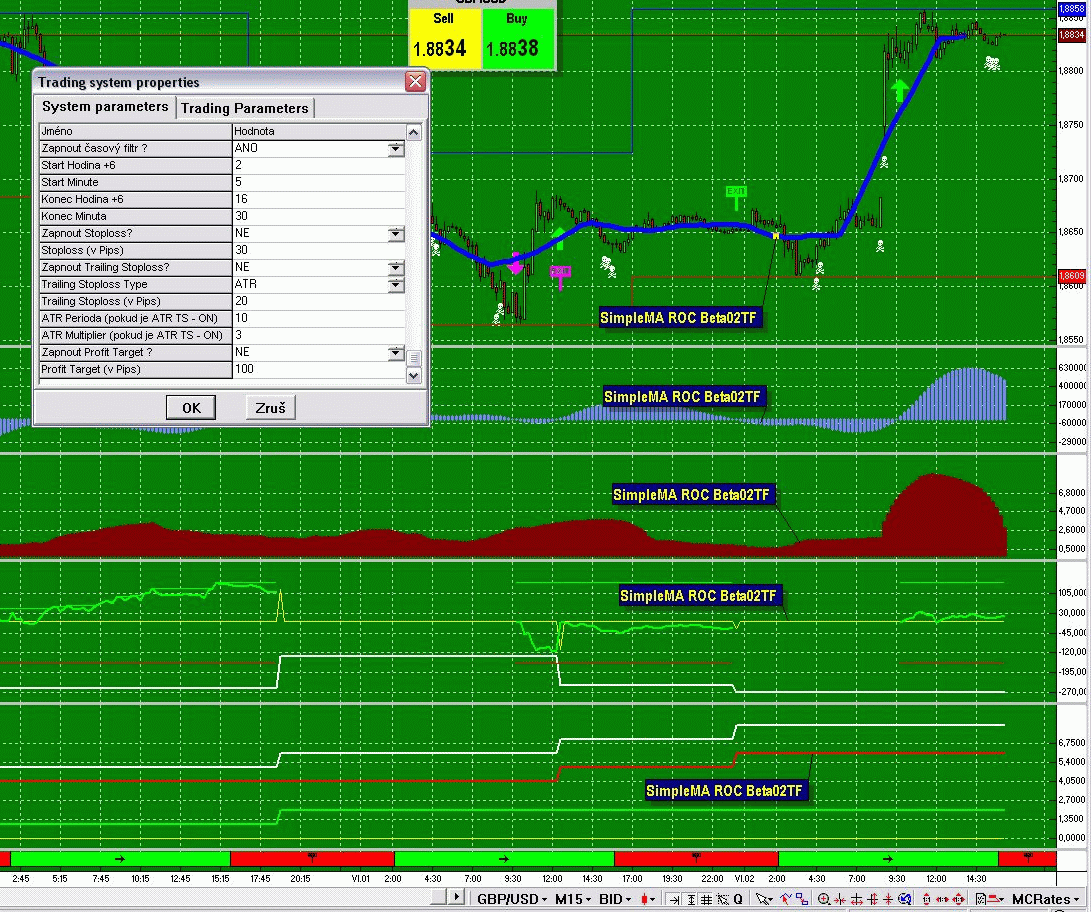Click the Start Minute value field
Viewport: 1091px width, 912px height.
[319, 182]
